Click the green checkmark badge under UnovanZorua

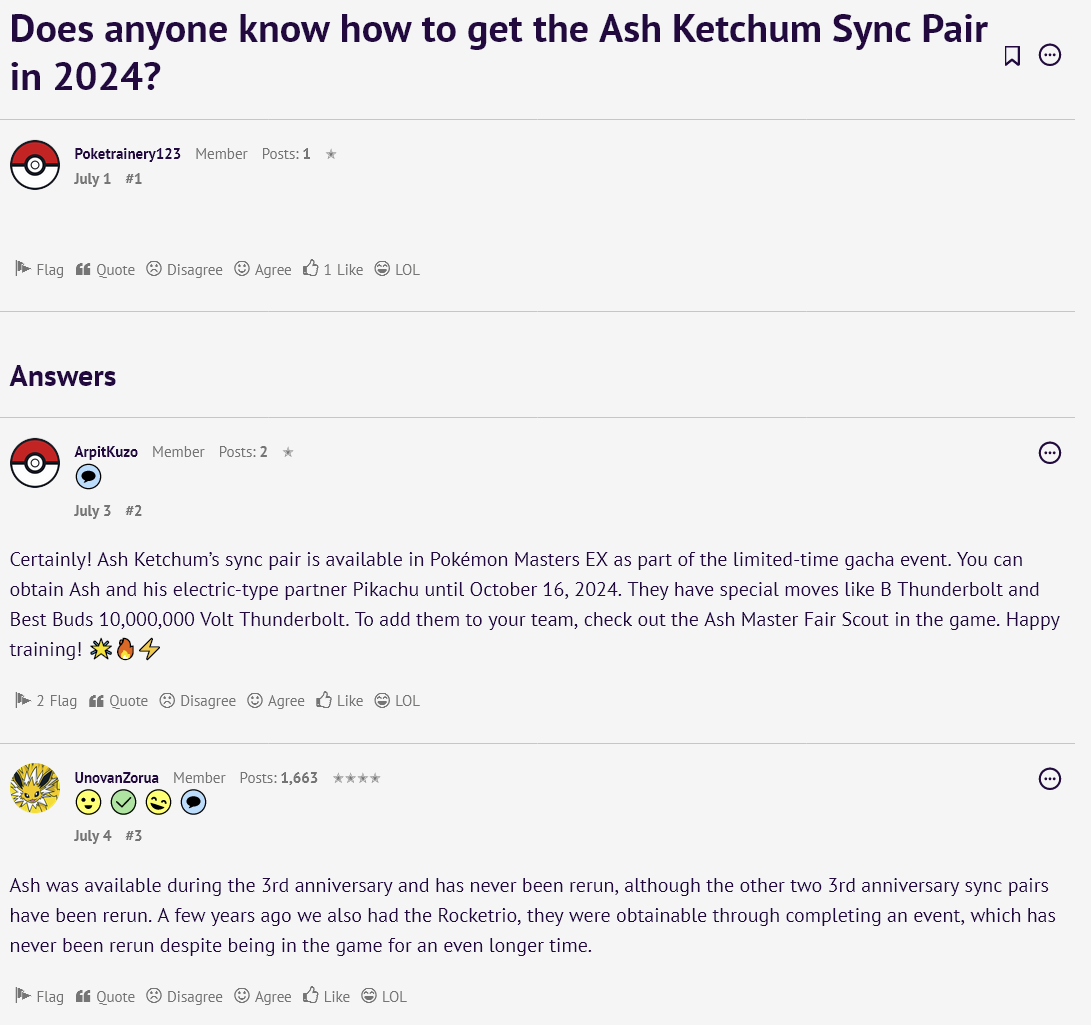123,802
